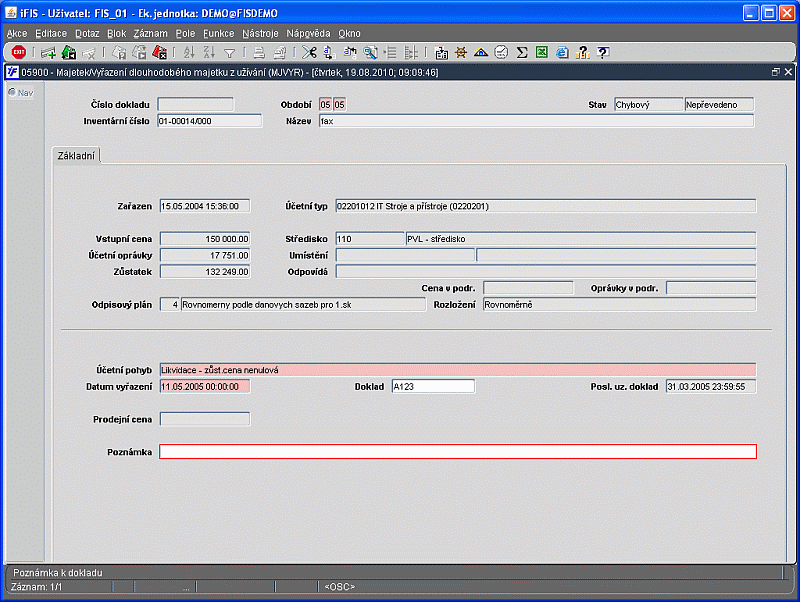Open the Nástroje menu
The height and width of the screenshot is (602, 800).
pyautogui.click(x=260, y=33)
